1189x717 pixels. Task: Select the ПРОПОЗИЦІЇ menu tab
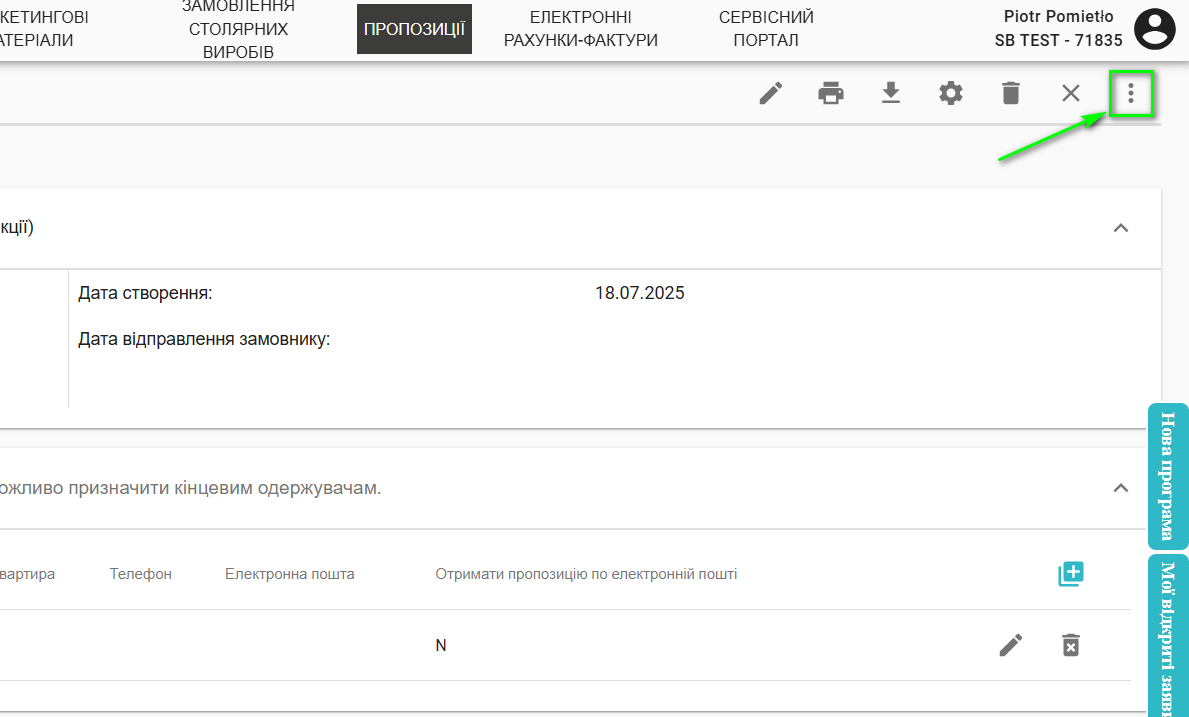[414, 29]
